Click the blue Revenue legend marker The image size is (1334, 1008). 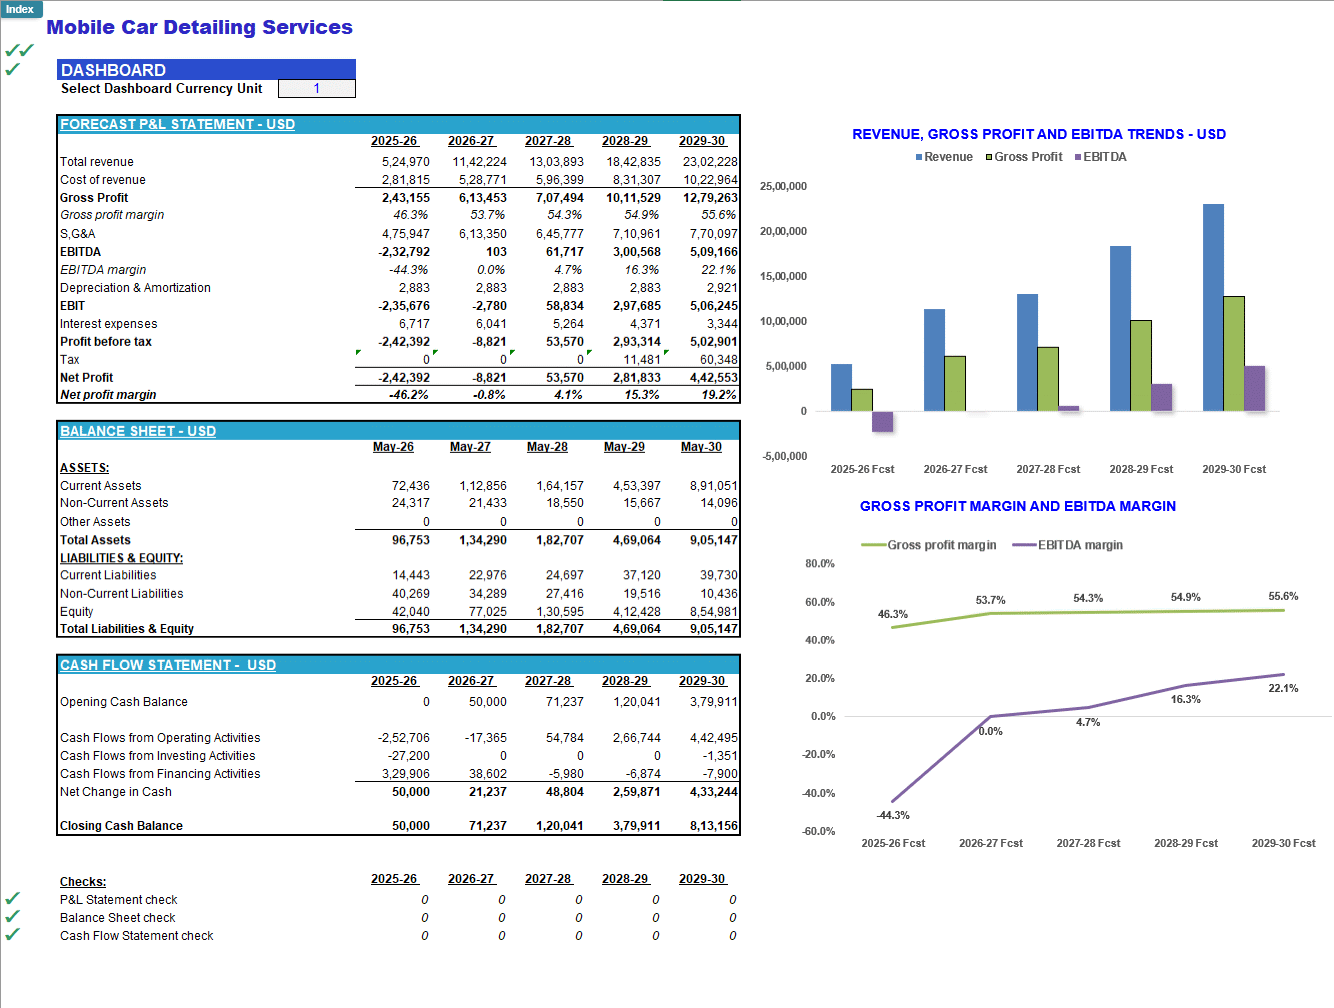(x=919, y=157)
